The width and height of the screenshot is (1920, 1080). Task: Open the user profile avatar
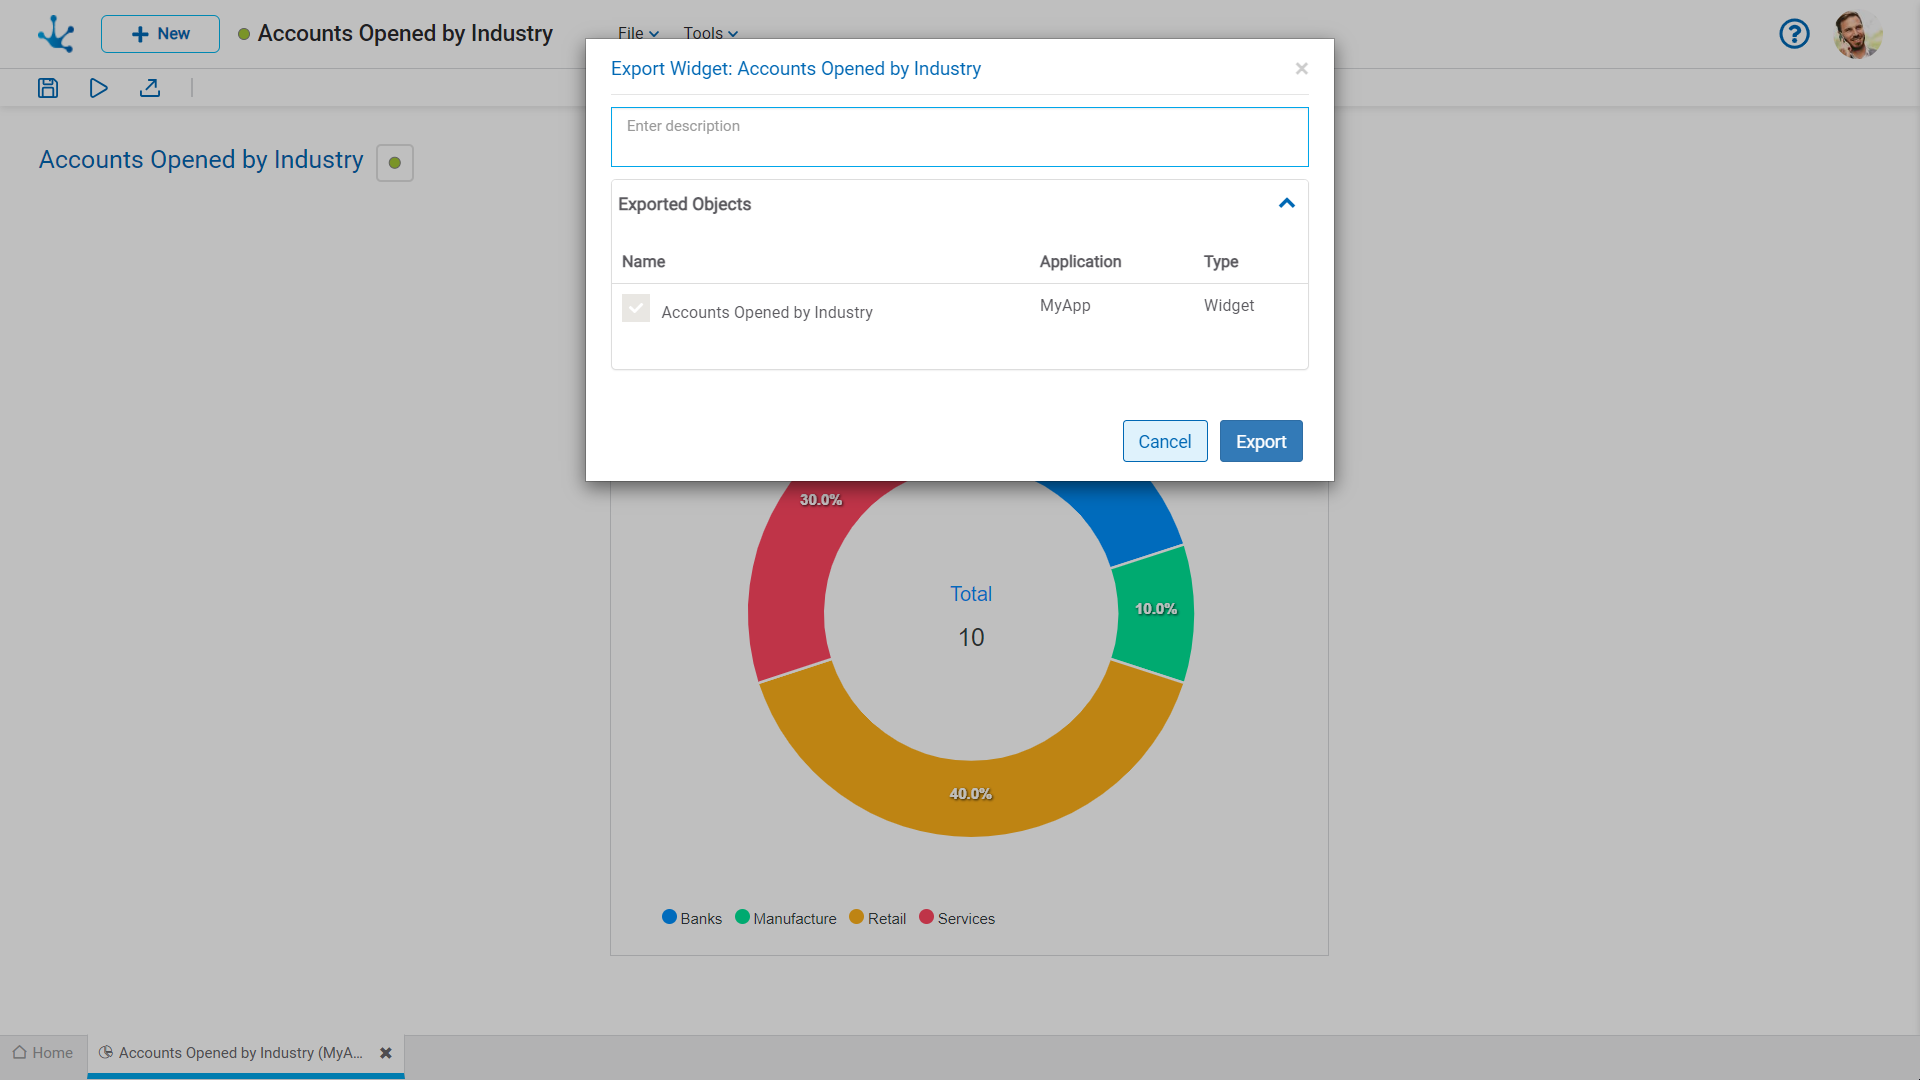click(x=1857, y=34)
